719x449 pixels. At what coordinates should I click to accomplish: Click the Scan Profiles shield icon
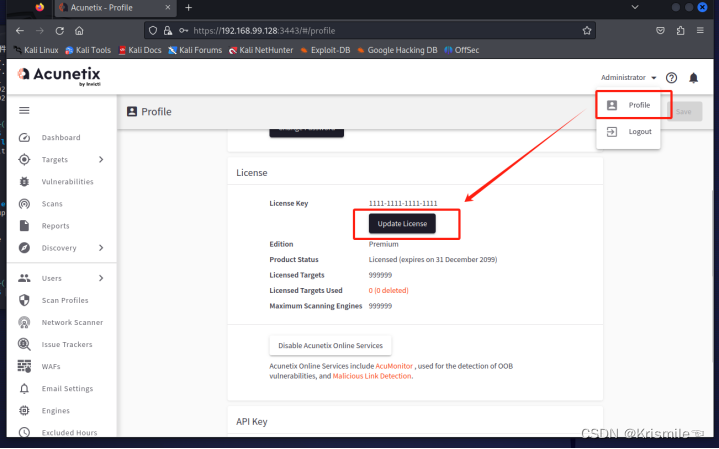24,300
